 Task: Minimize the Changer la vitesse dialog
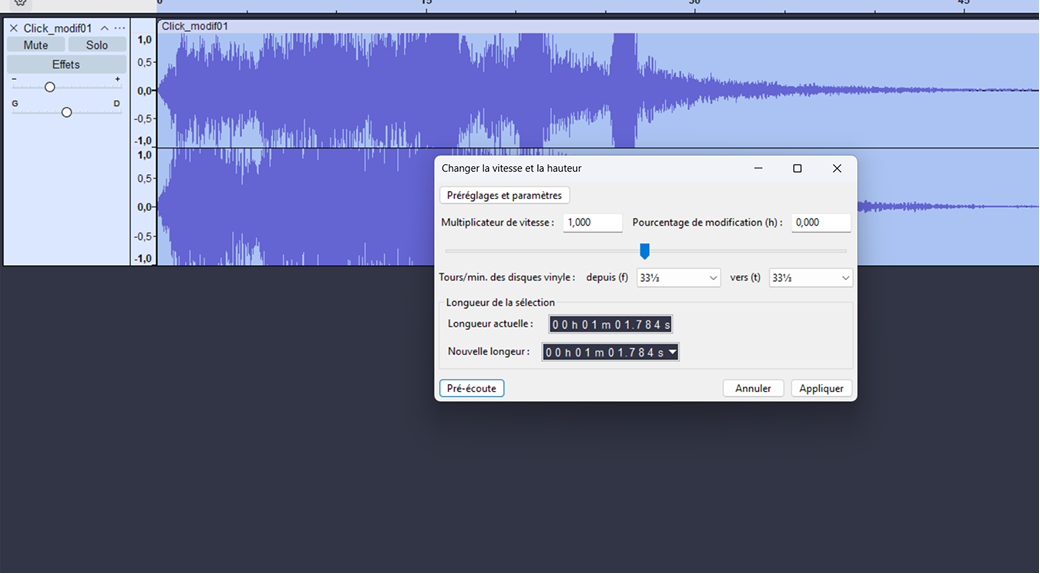757,169
